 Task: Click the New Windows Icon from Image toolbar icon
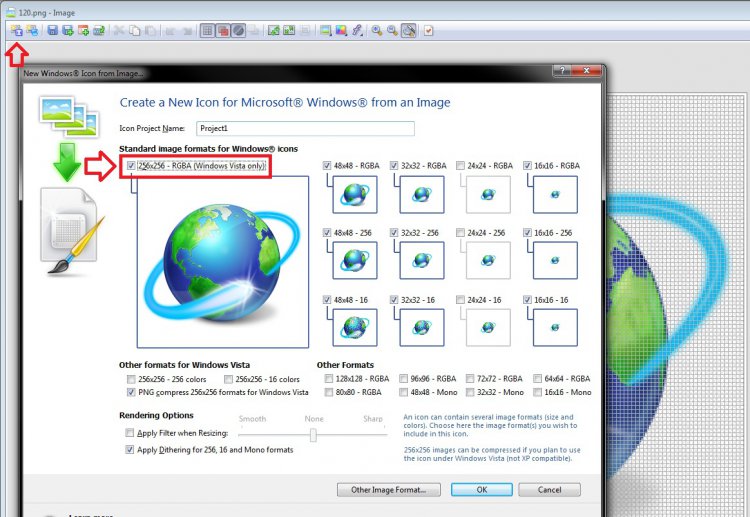[x=17, y=31]
